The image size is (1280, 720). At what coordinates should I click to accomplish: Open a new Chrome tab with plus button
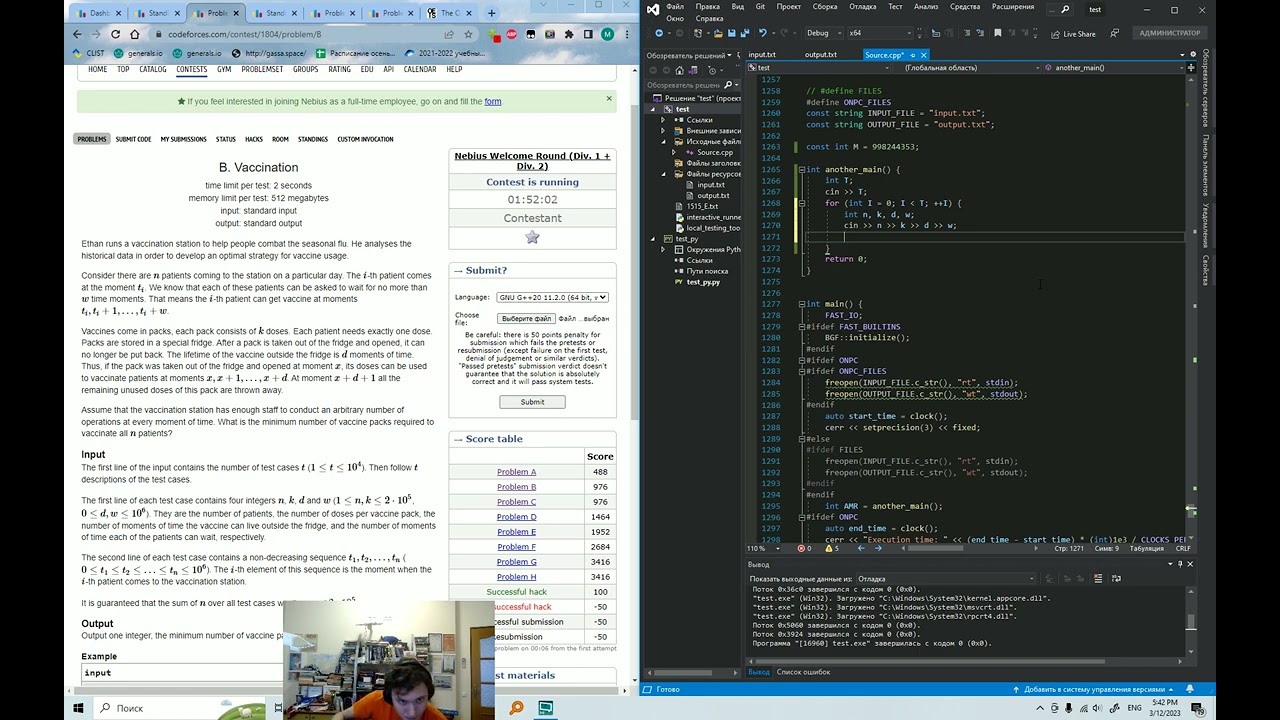(491, 13)
